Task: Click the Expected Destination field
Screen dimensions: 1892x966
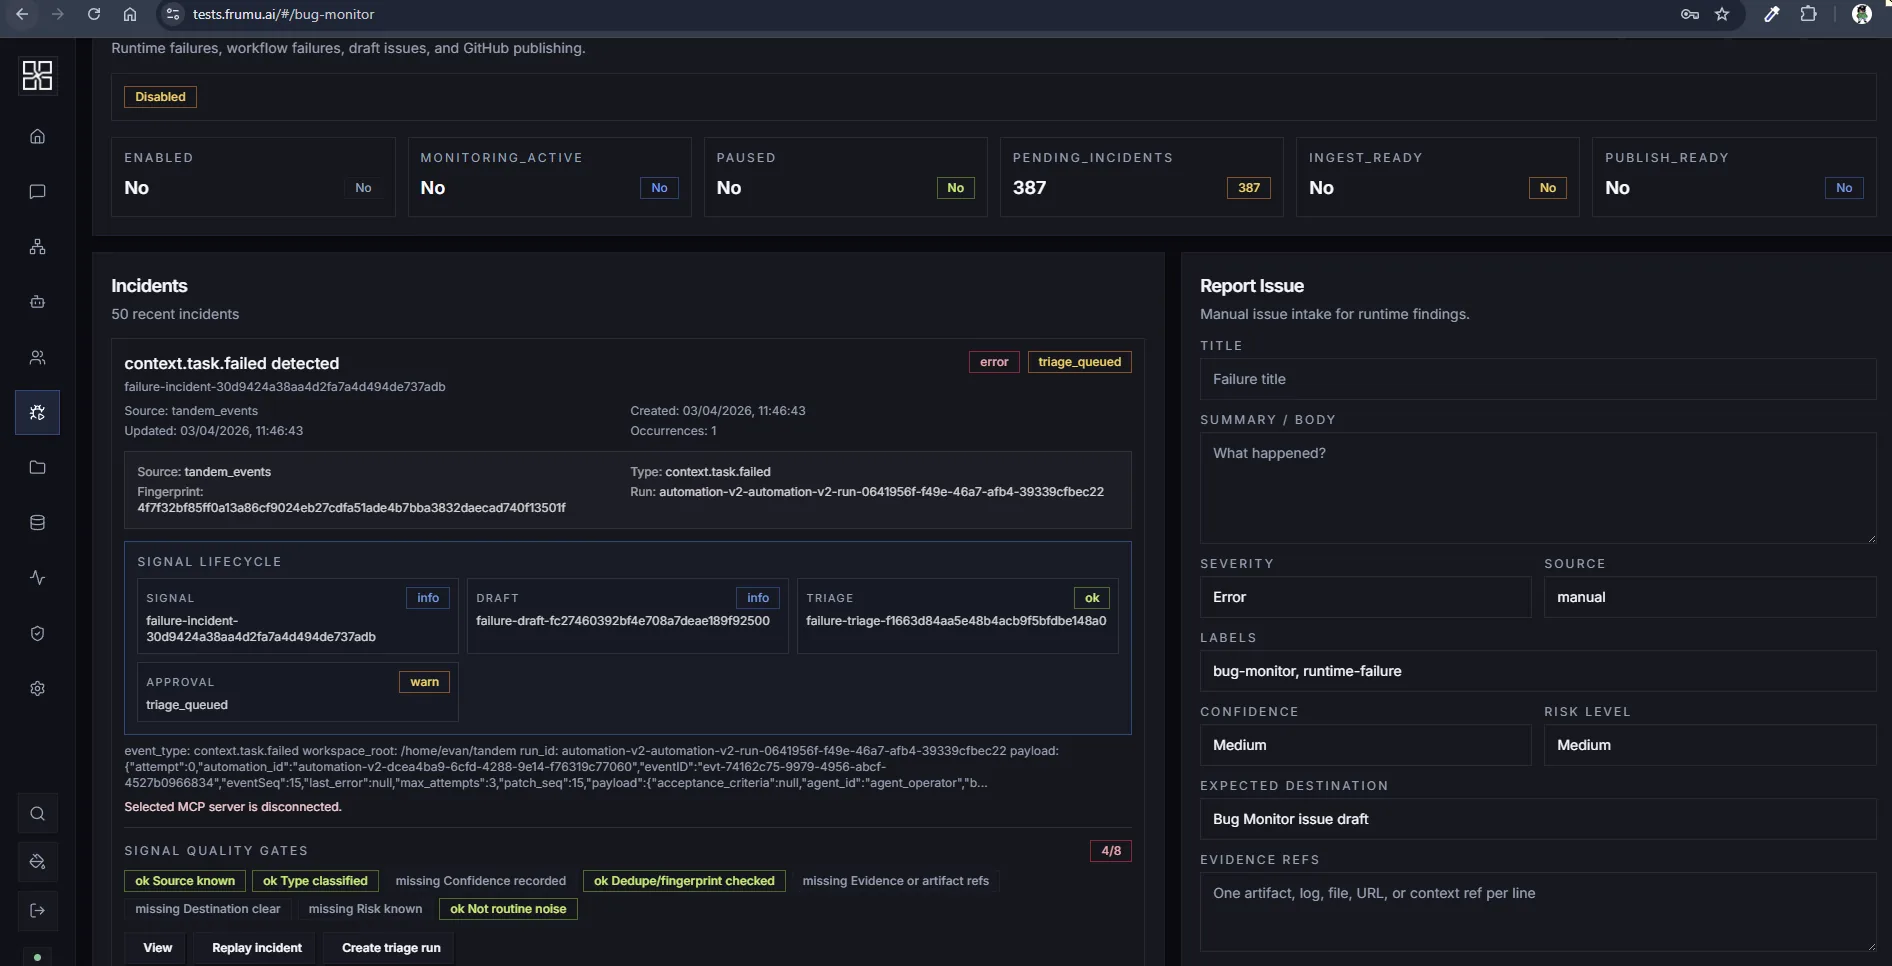Action: [x=1538, y=819]
